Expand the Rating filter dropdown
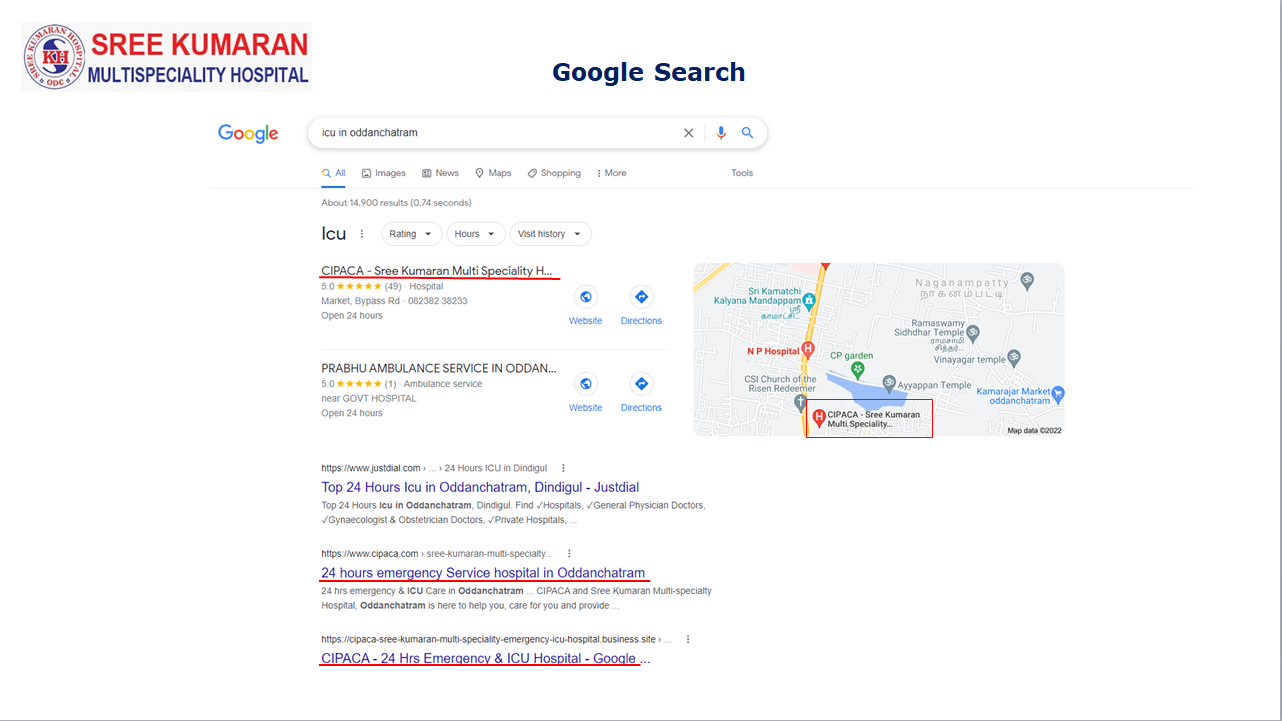 pos(411,234)
